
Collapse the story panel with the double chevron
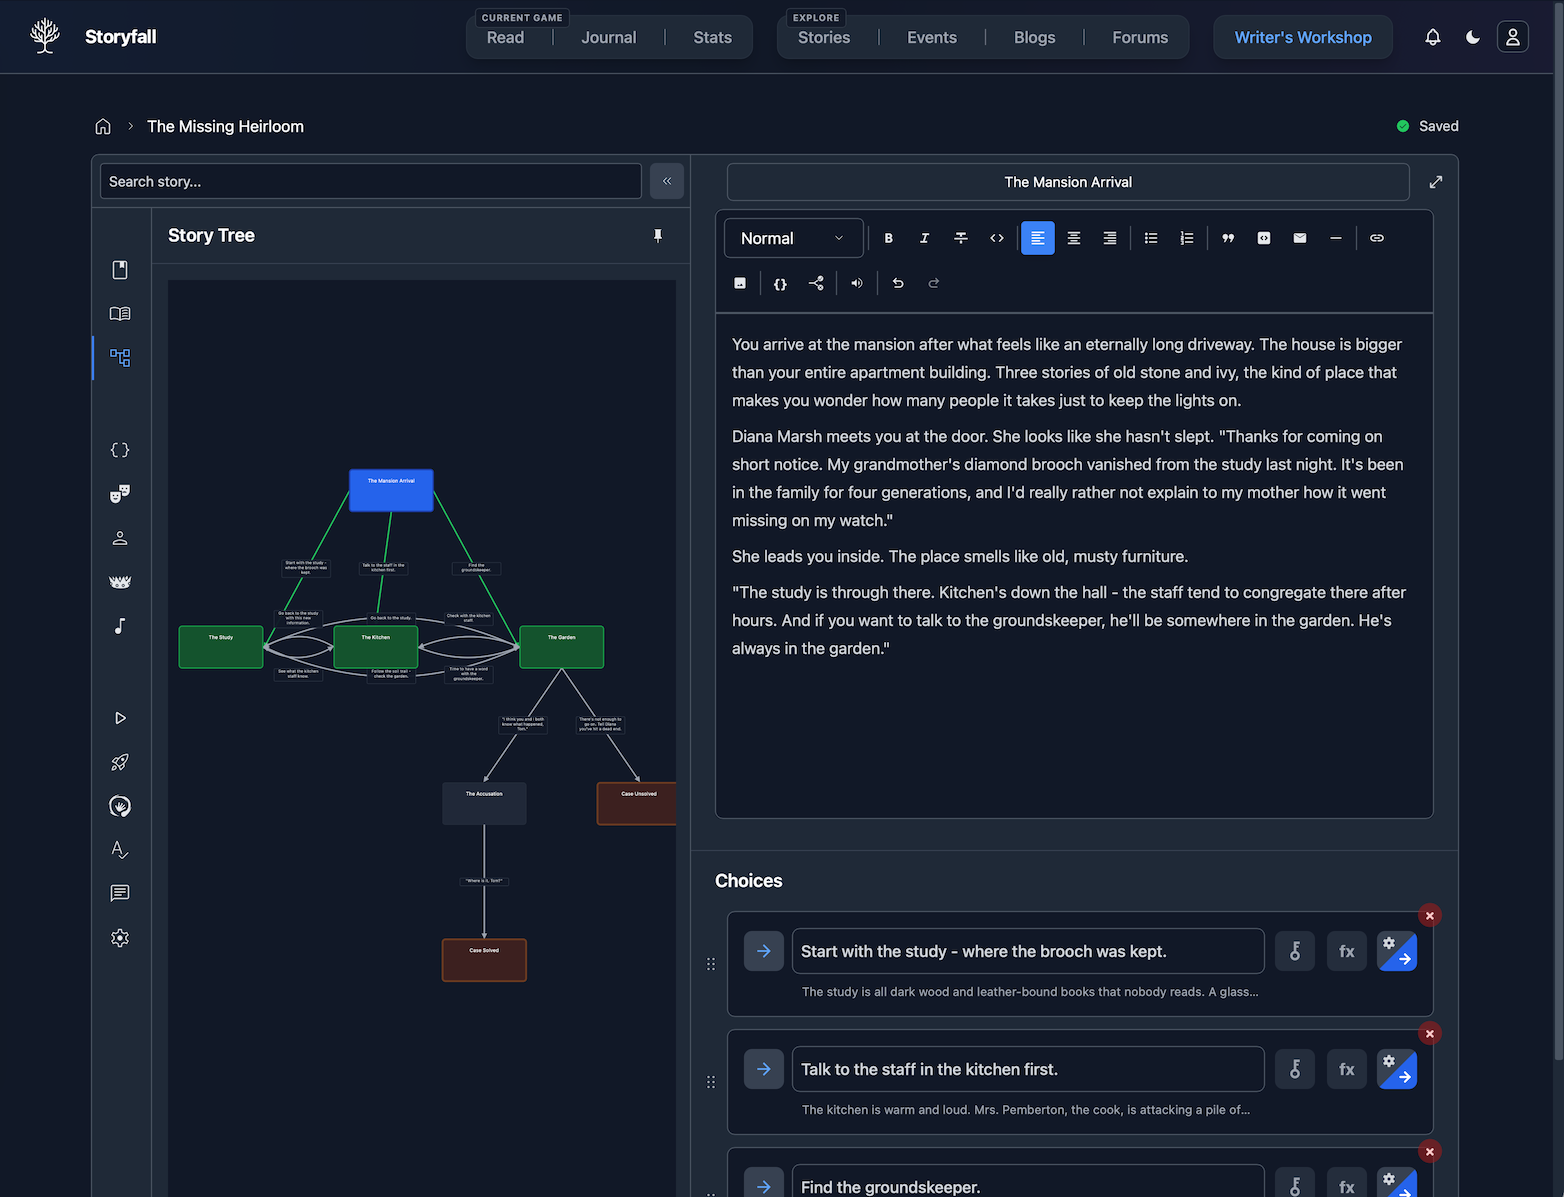[666, 181]
